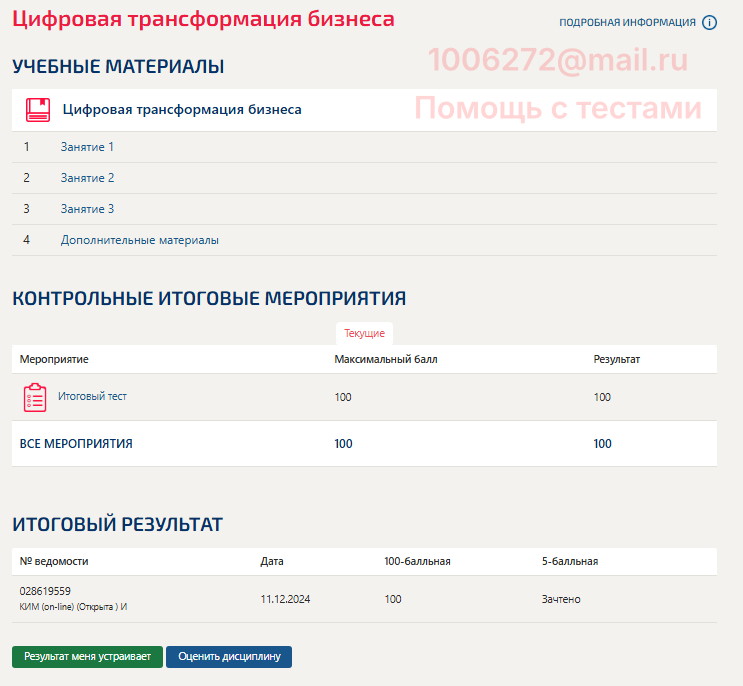Viewport: 743px width, 686px height.
Task: Click the clipboard icon next to Итоговый тест
Action: click(35, 397)
